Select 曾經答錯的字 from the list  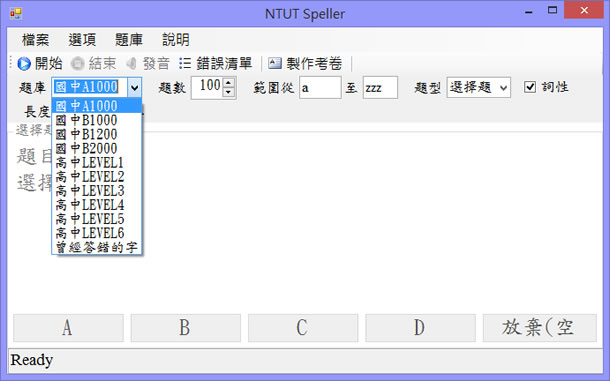pyautogui.click(x=96, y=247)
